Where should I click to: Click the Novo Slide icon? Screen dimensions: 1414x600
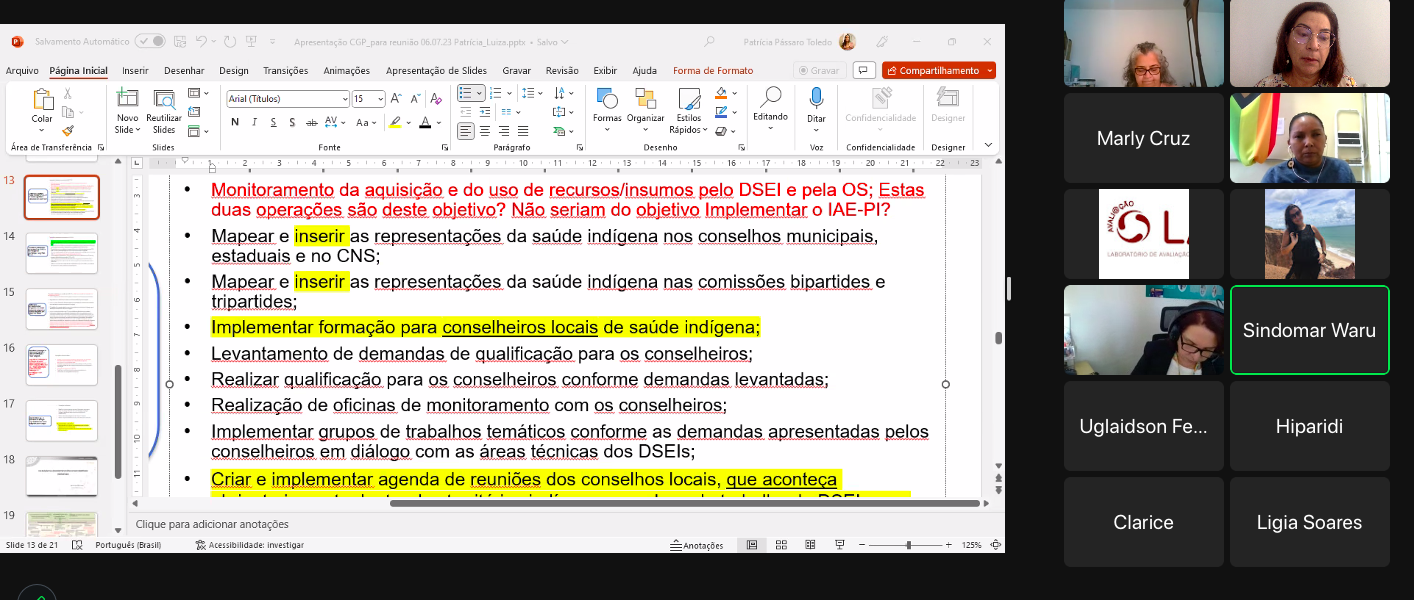[x=127, y=98]
